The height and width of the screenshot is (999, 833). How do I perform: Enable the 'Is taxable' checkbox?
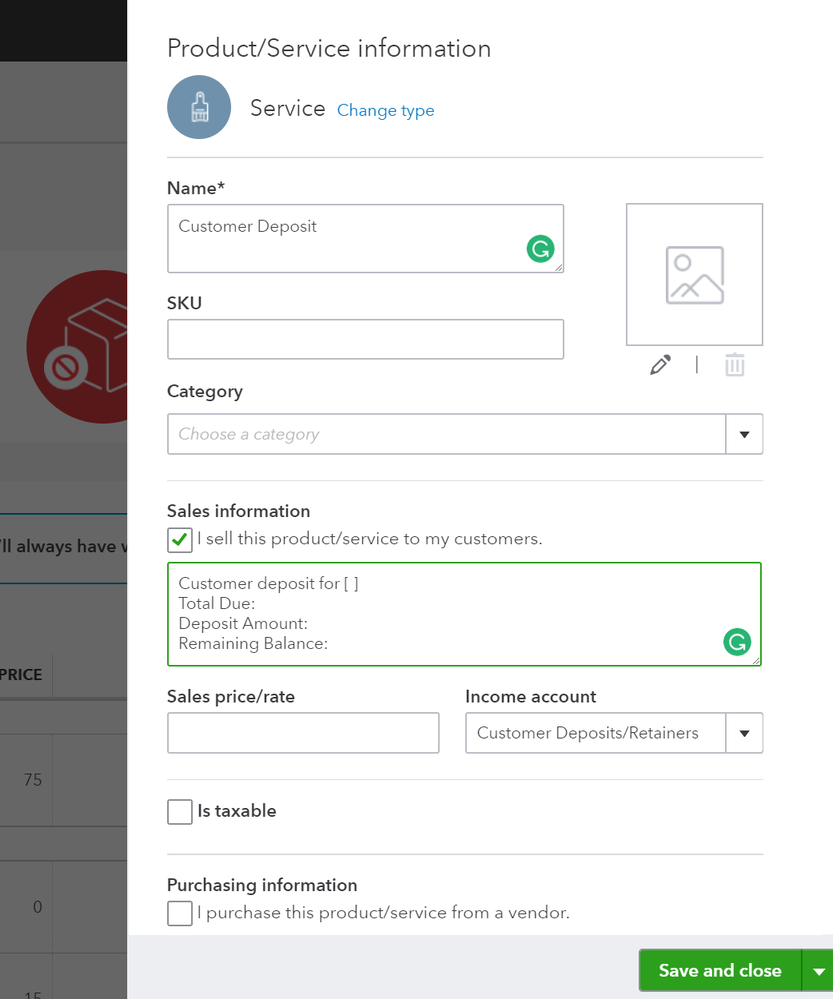[179, 811]
